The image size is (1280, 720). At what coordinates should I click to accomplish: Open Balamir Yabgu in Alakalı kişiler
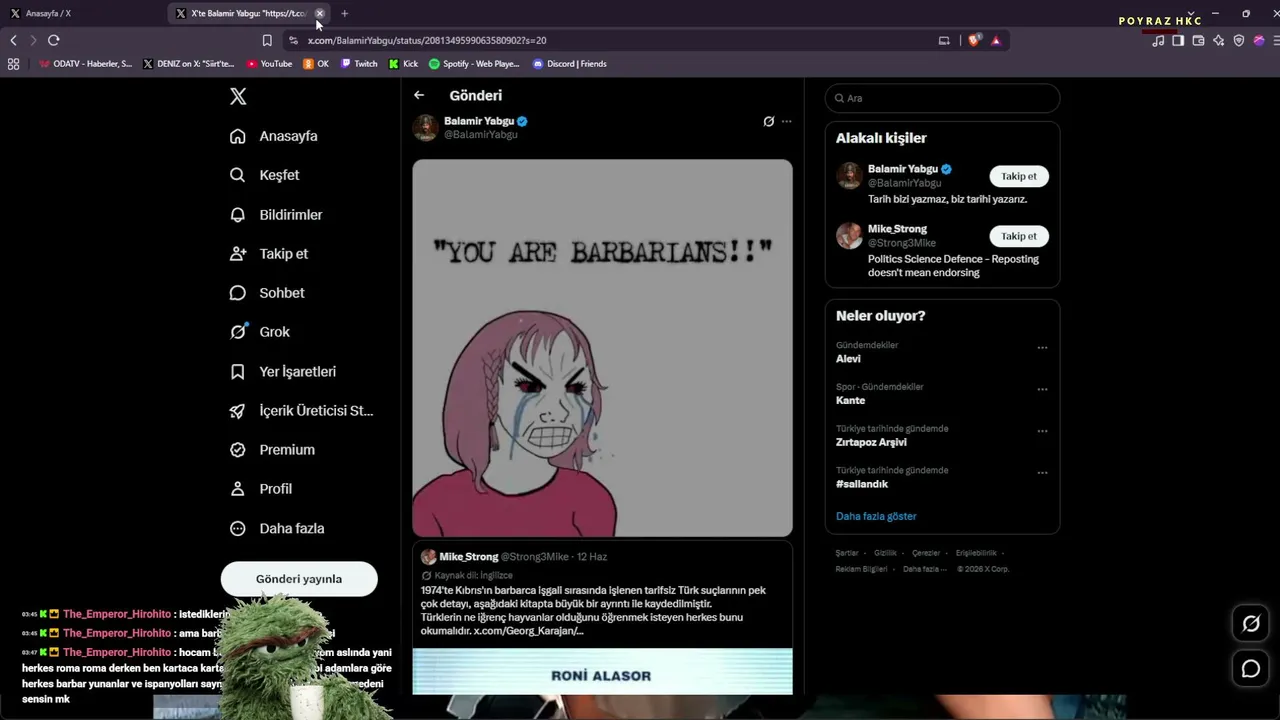tap(903, 169)
